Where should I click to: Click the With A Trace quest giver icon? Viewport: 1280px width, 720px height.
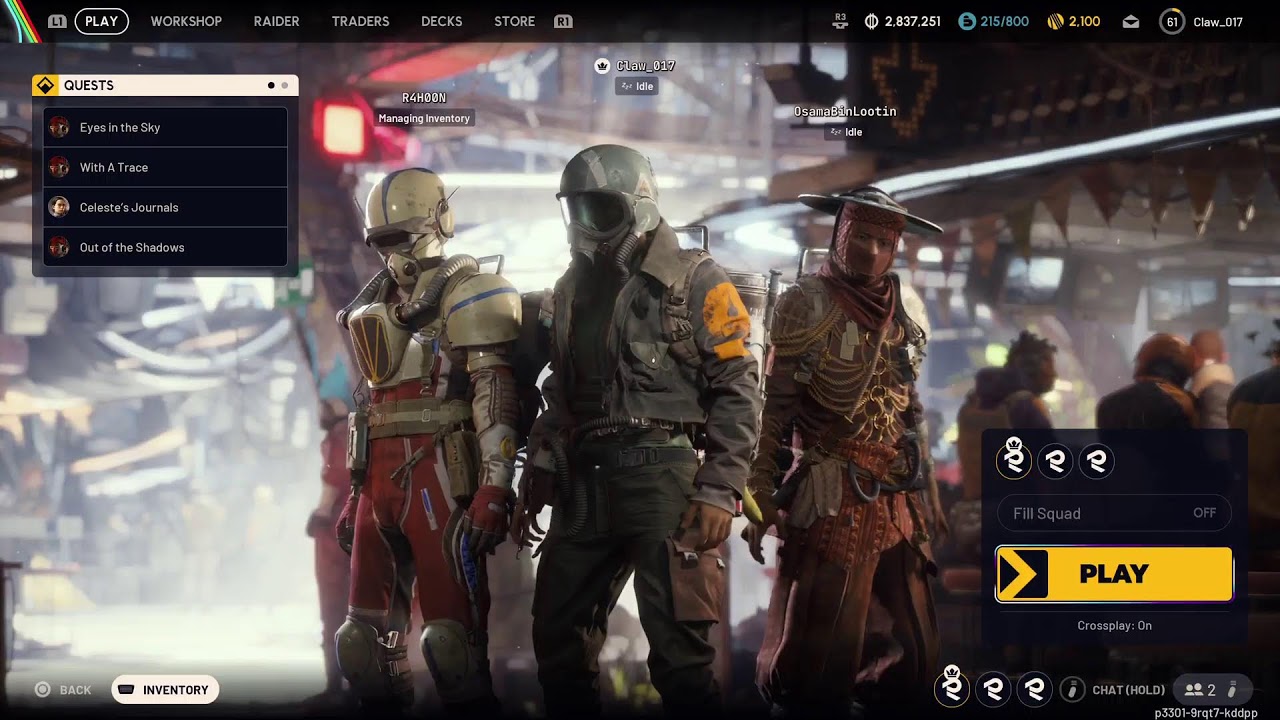point(59,167)
